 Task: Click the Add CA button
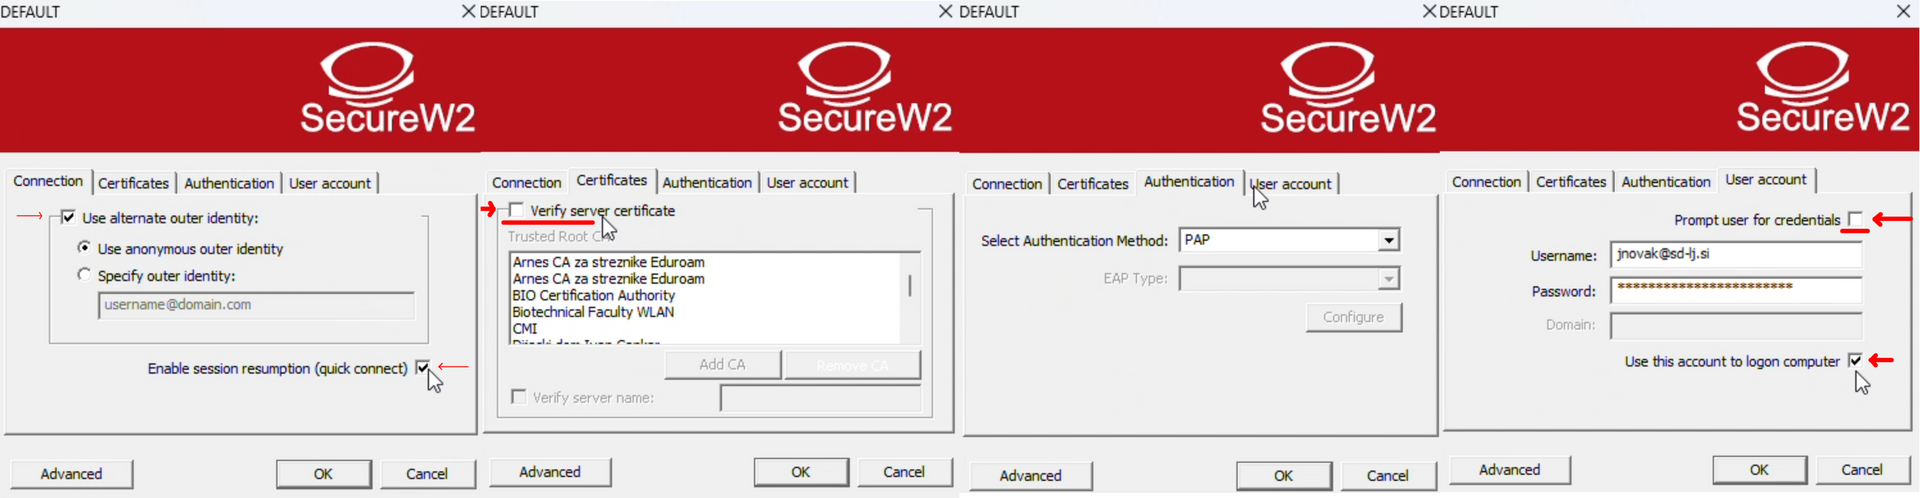point(722,364)
